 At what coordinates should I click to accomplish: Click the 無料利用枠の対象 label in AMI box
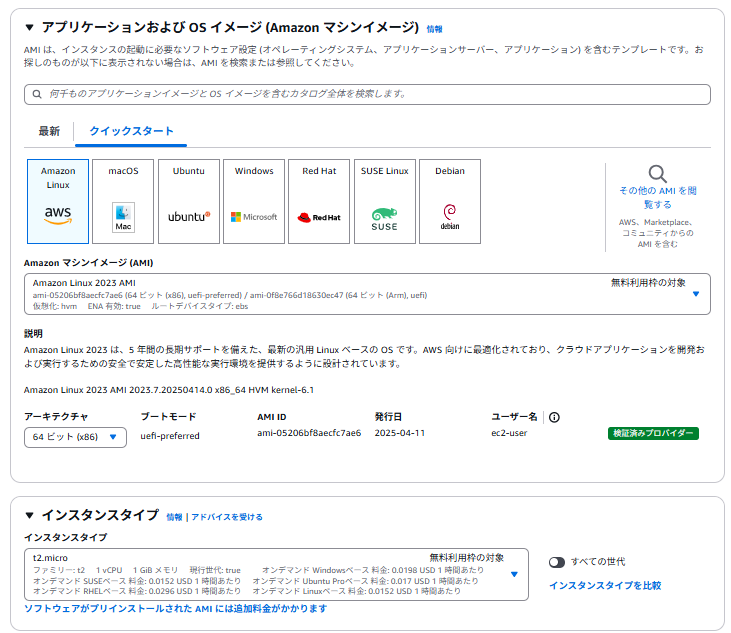tap(648, 282)
